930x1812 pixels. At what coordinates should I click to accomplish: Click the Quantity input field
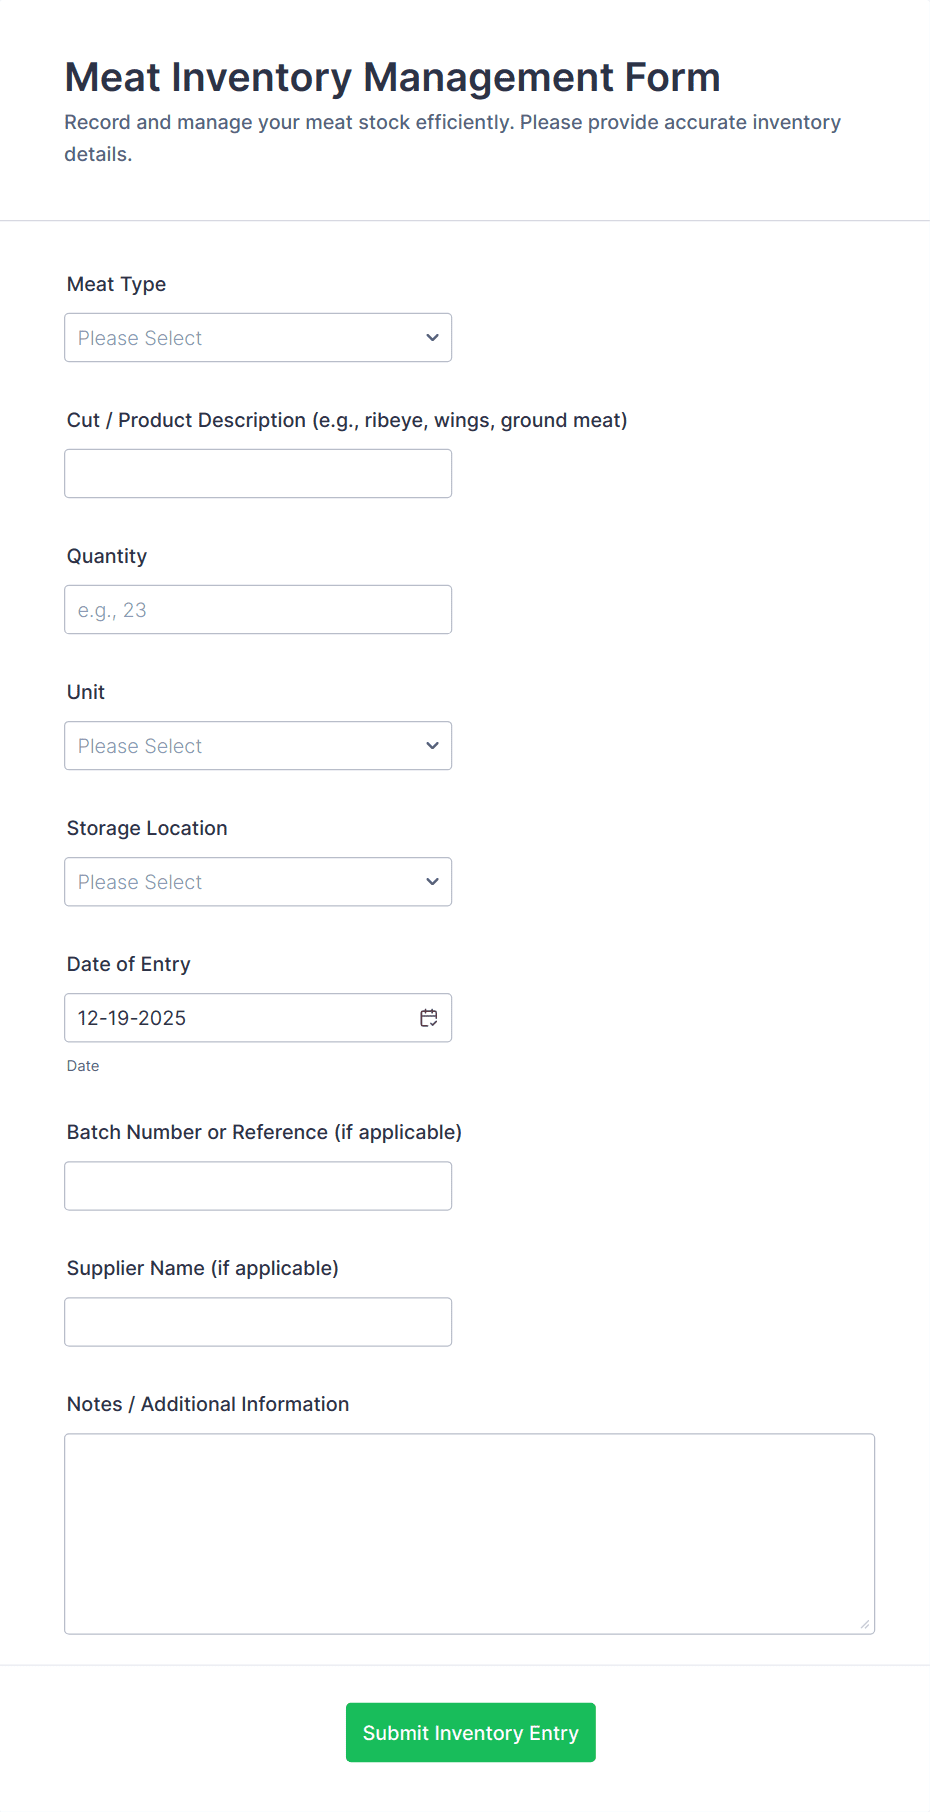tap(258, 609)
